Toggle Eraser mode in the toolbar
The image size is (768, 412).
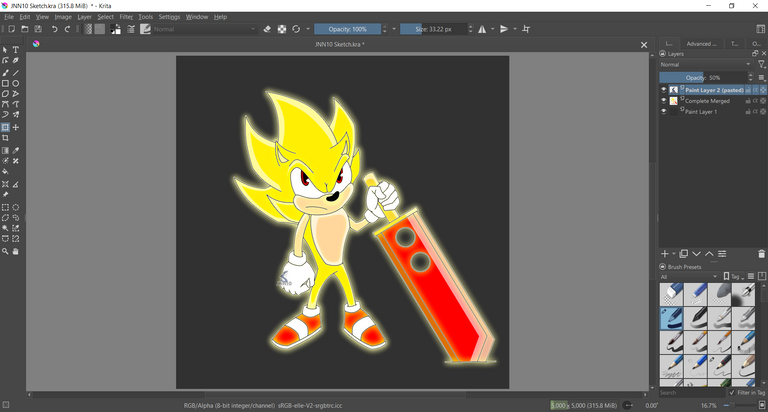click(x=267, y=29)
